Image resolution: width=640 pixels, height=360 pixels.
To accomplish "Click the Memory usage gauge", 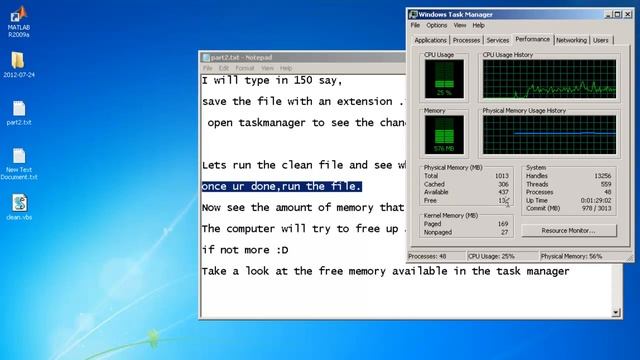I will pyautogui.click(x=444, y=135).
